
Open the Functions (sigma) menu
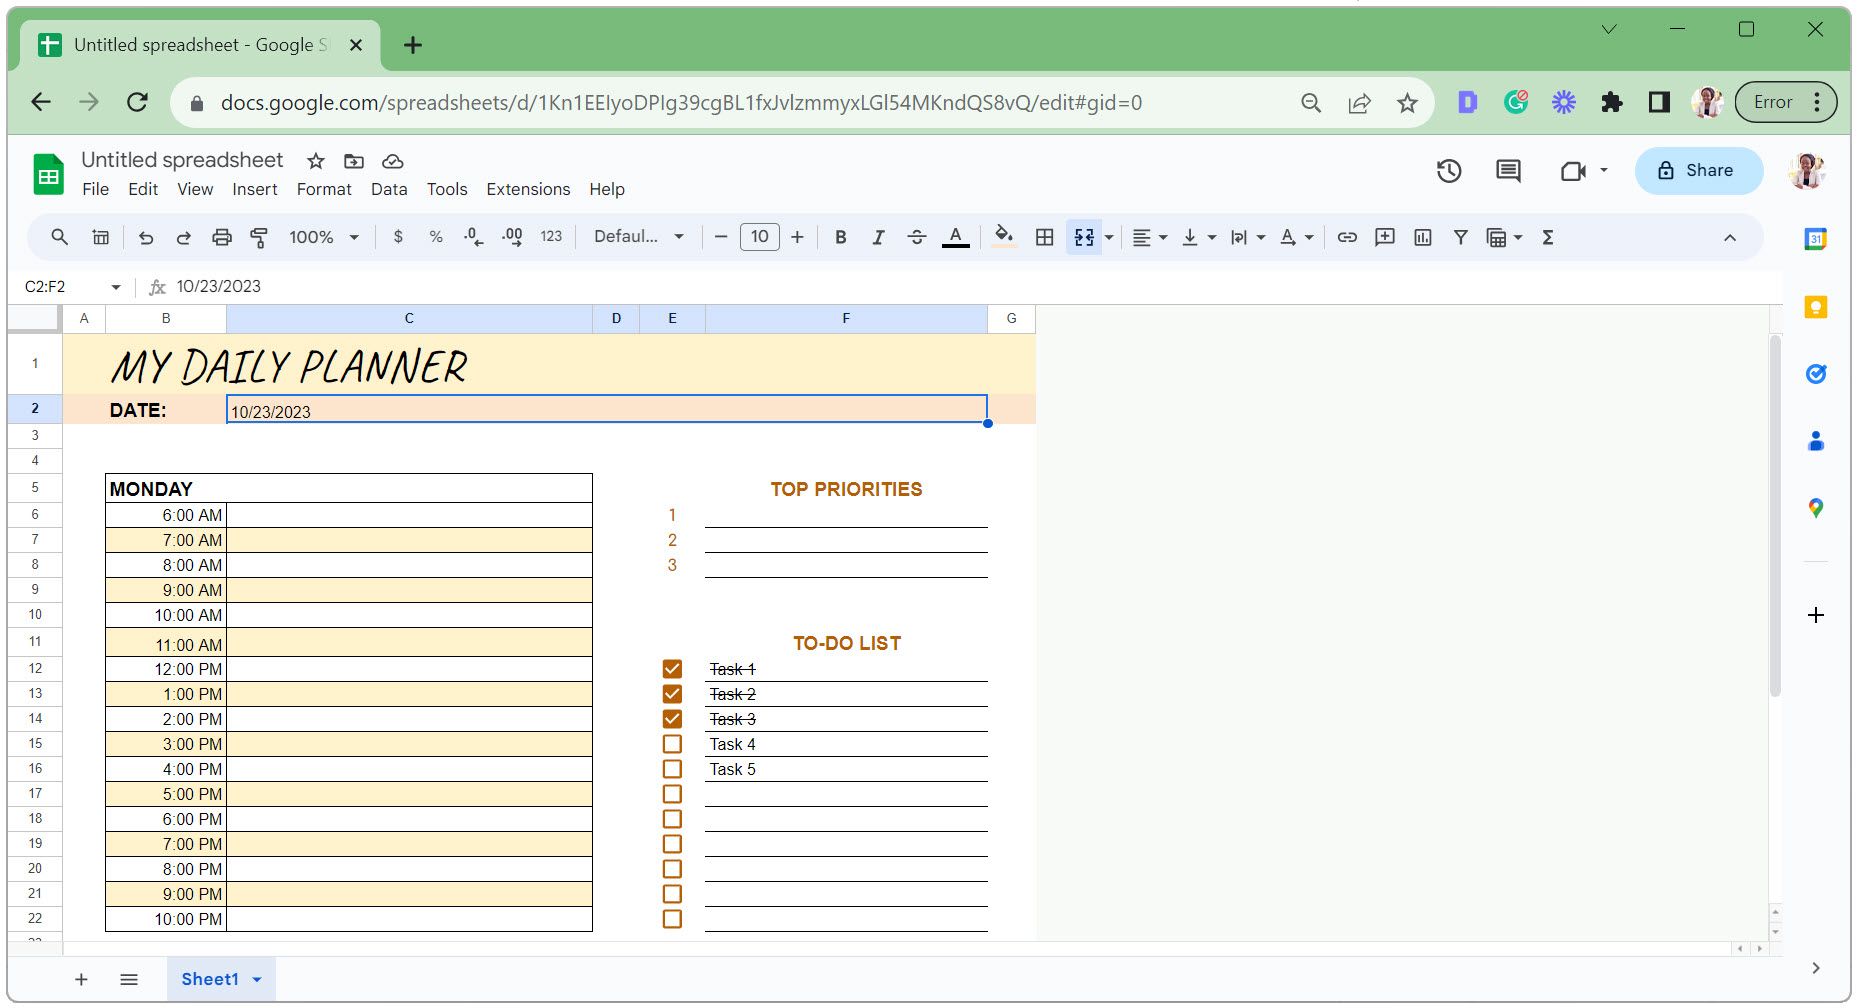click(1547, 237)
